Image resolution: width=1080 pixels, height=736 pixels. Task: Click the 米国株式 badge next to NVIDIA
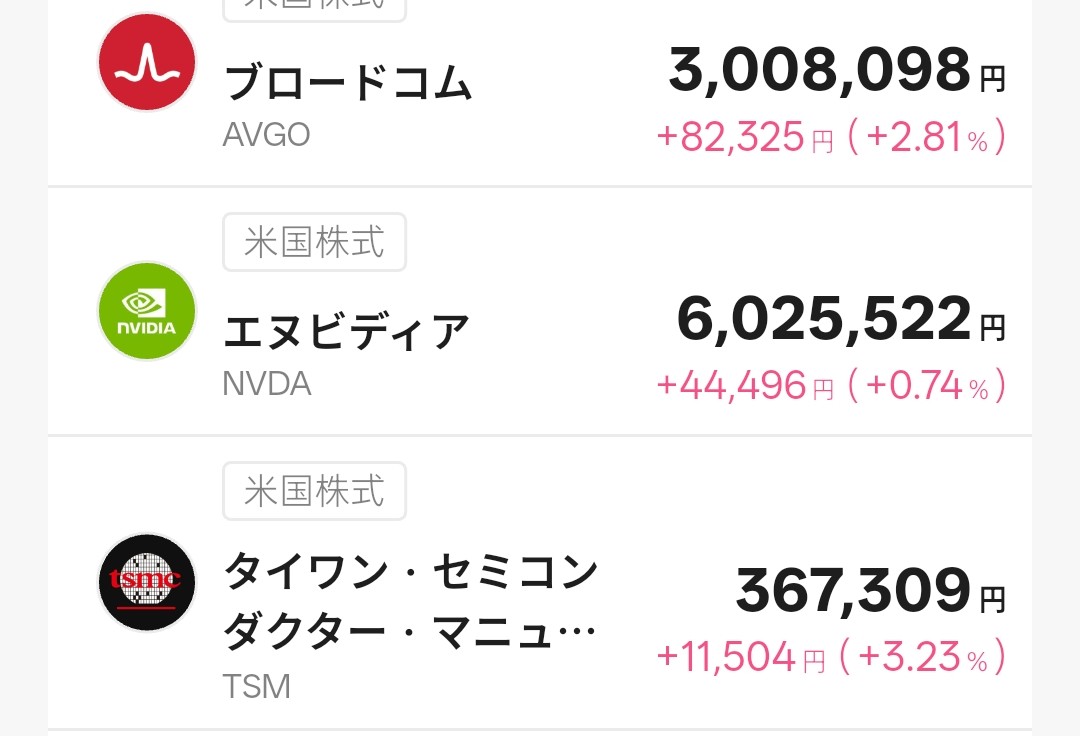314,242
